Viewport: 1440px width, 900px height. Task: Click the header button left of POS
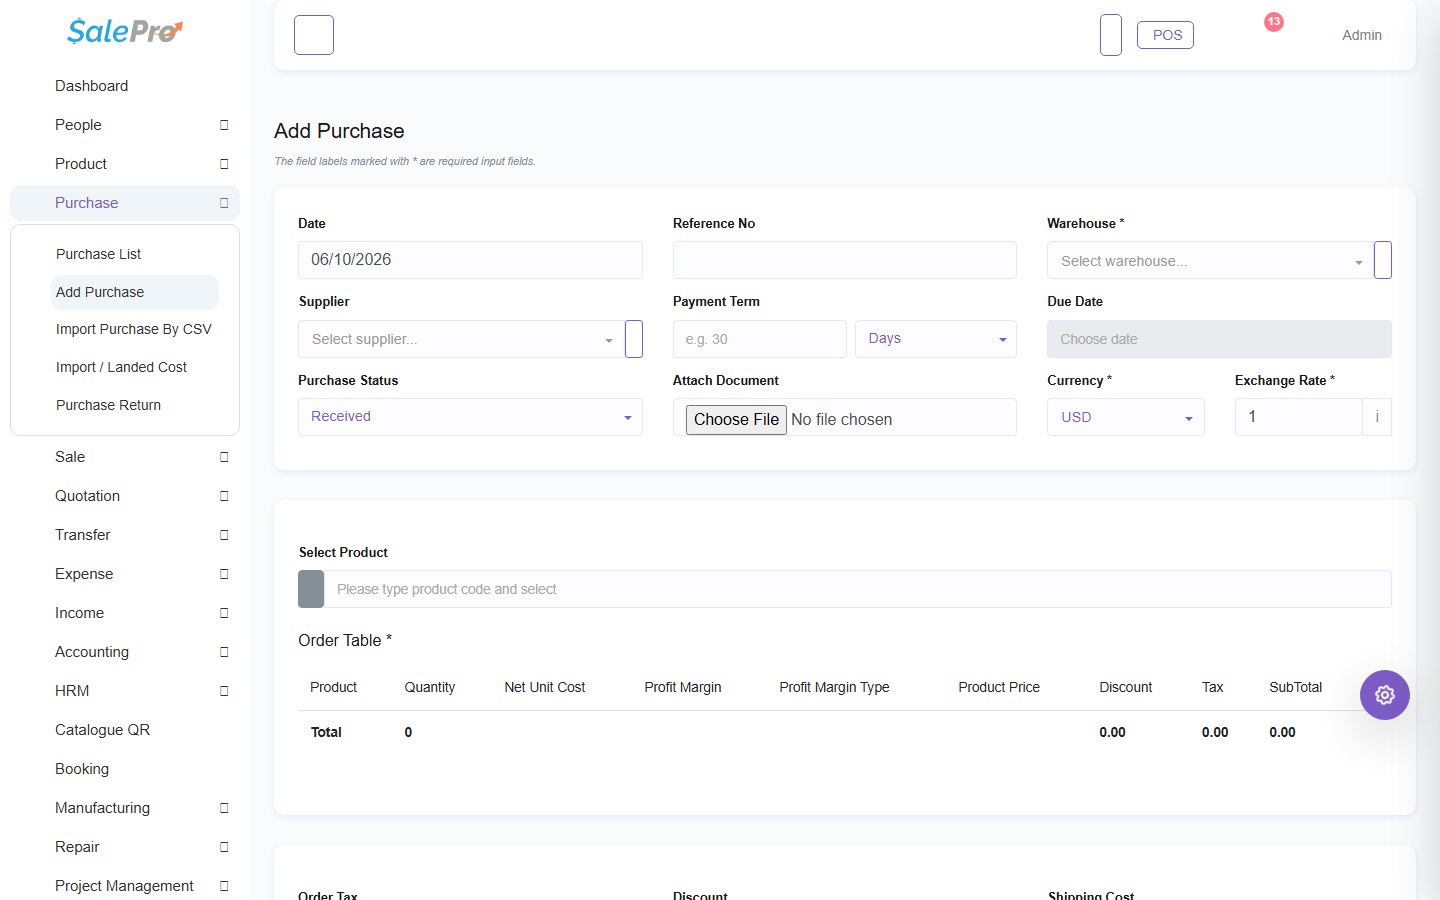tap(1111, 35)
